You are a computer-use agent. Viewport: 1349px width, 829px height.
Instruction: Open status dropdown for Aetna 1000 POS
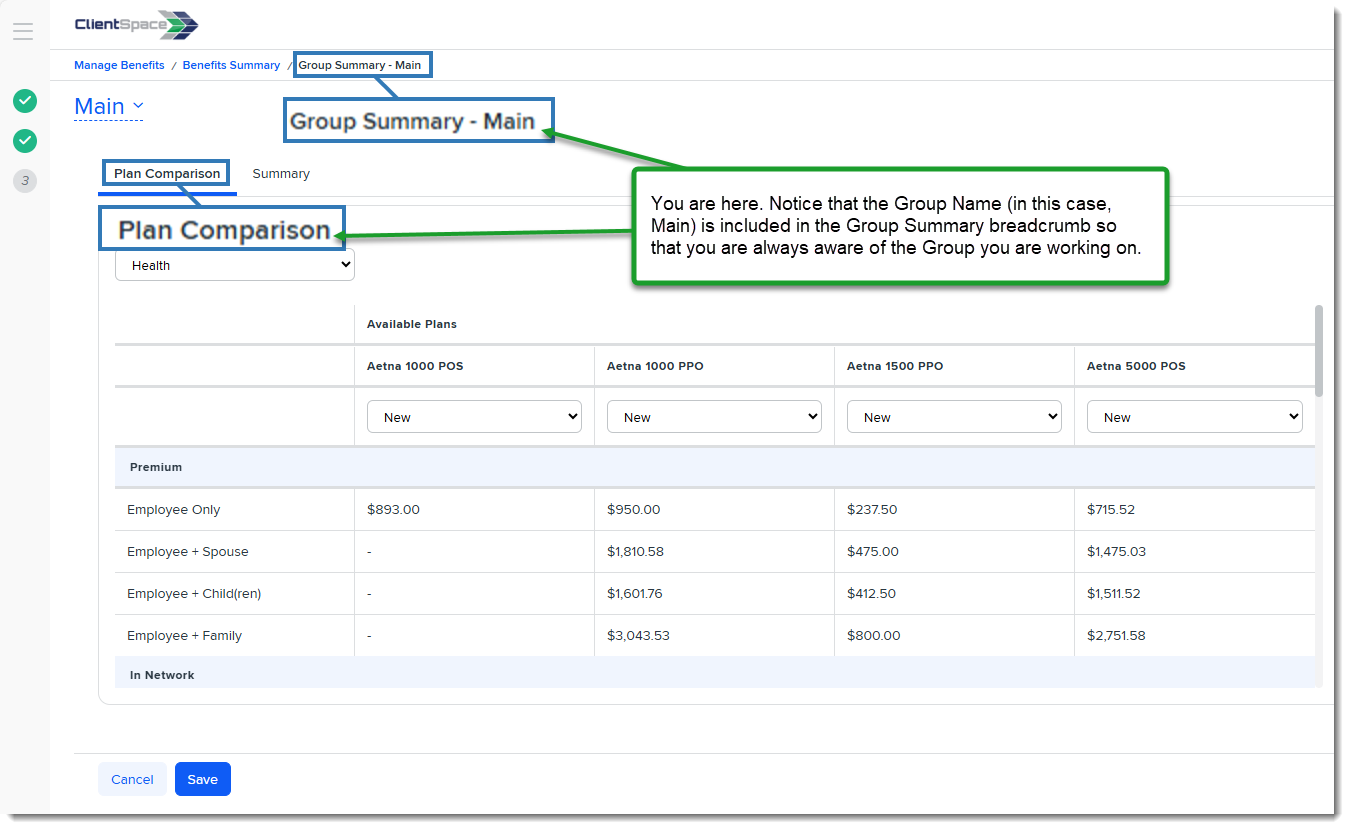click(474, 417)
